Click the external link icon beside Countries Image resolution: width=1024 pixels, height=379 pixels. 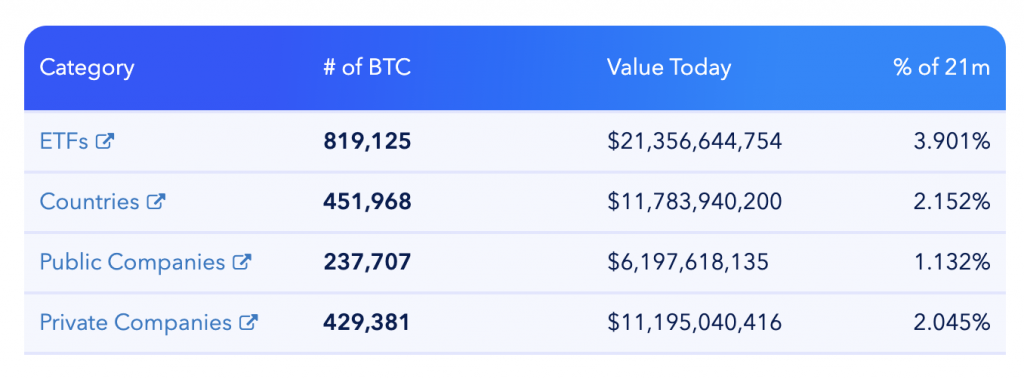click(x=156, y=201)
